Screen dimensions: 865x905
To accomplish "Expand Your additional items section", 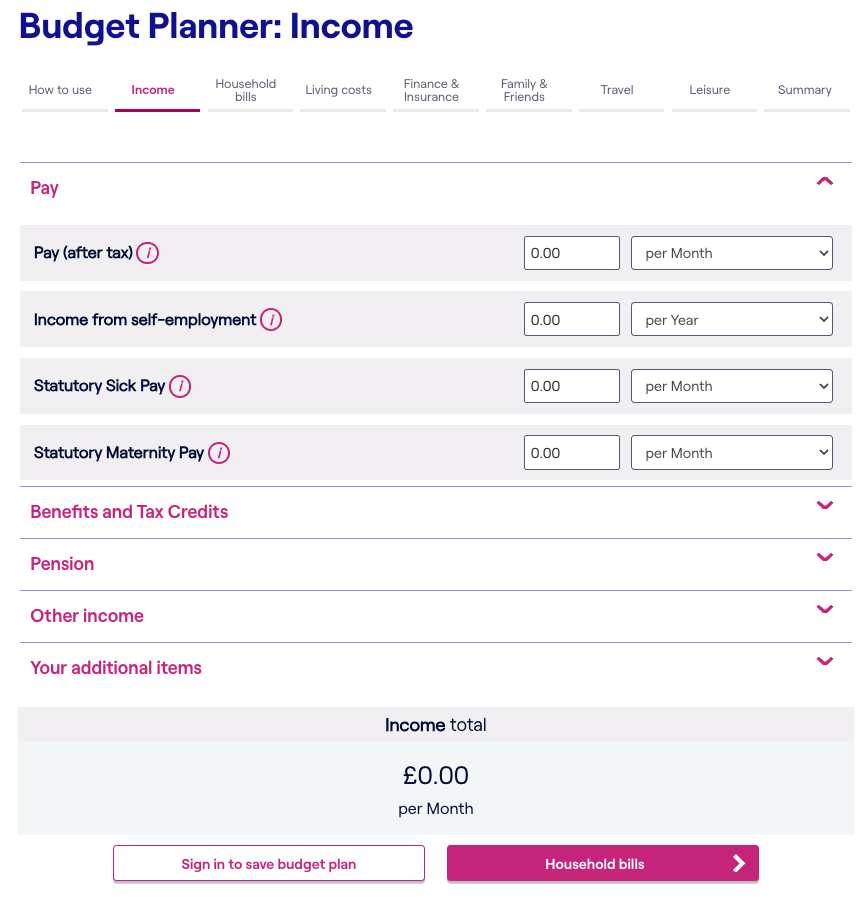I will pos(825,661).
